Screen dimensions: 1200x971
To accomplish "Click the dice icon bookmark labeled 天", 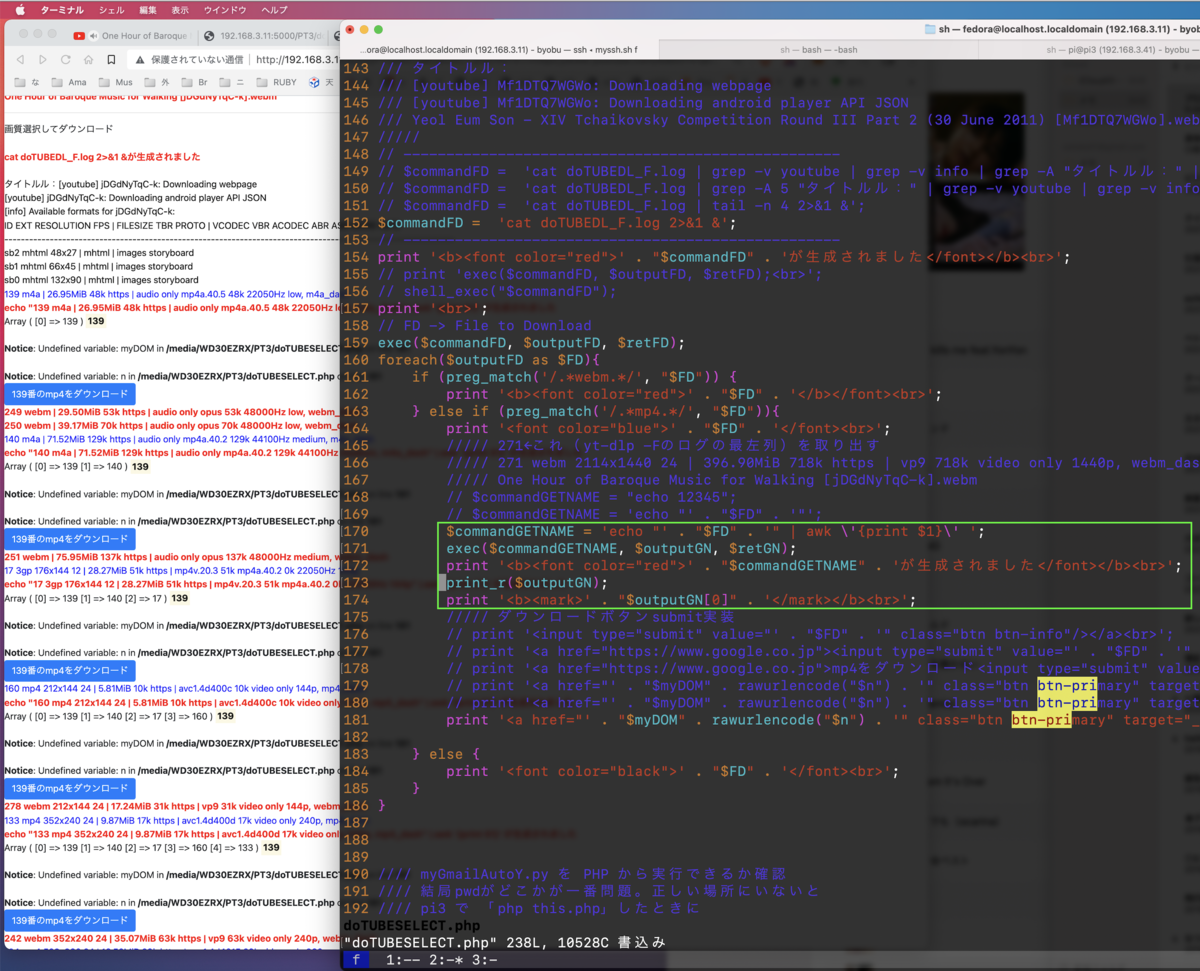I will tap(314, 83).
